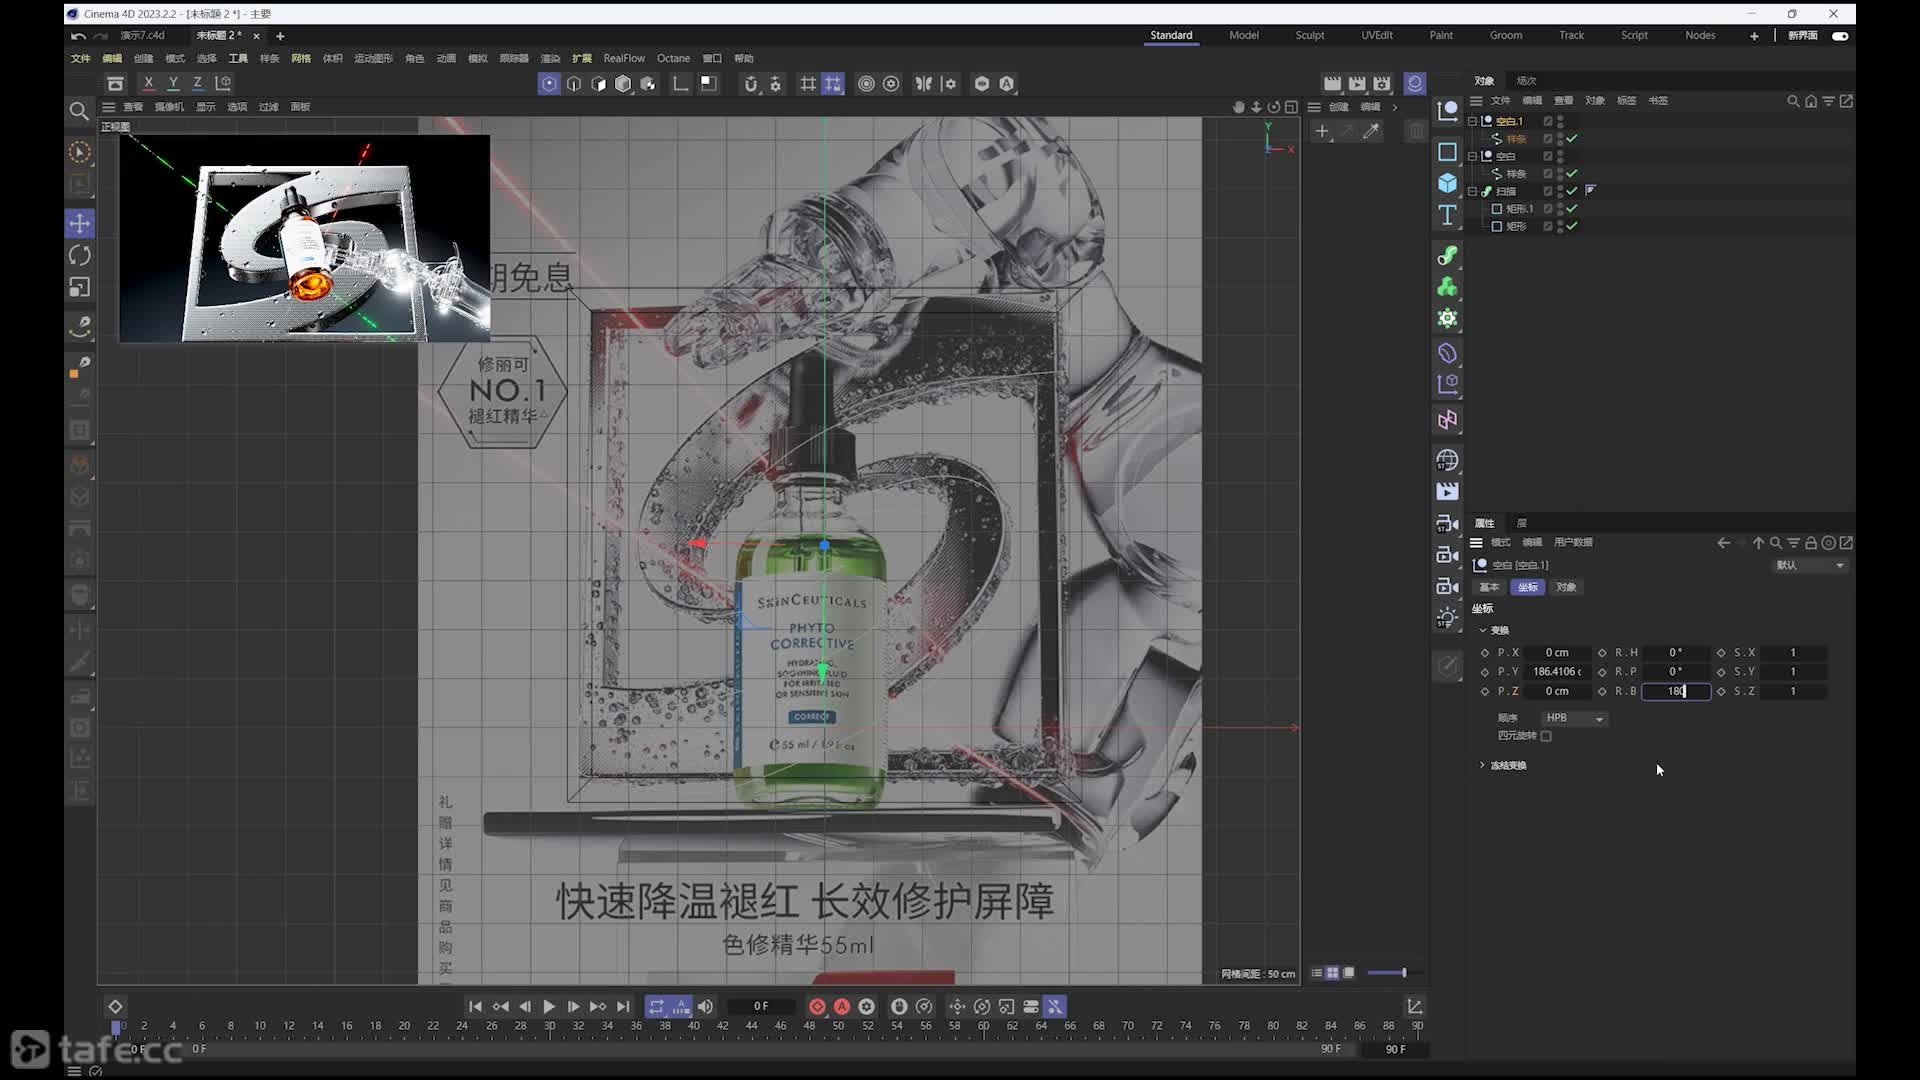
Task: Select the Coordinates tab in attributes
Action: [x=1527, y=587]
